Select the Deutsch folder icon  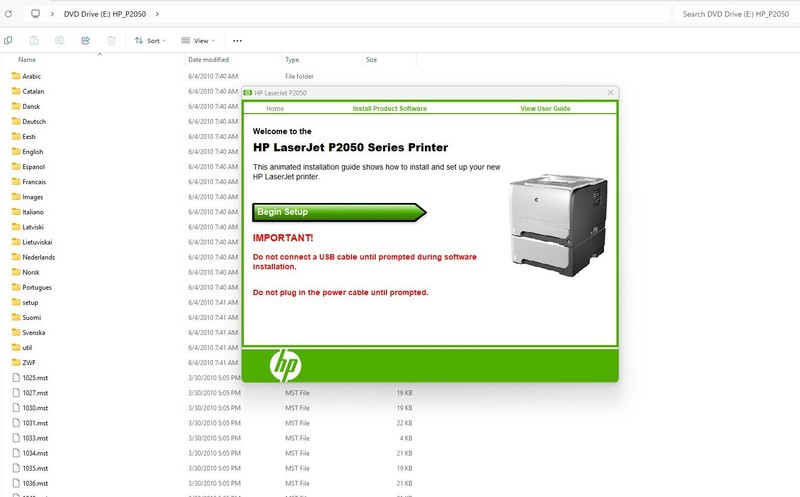[x=16, y=121]
